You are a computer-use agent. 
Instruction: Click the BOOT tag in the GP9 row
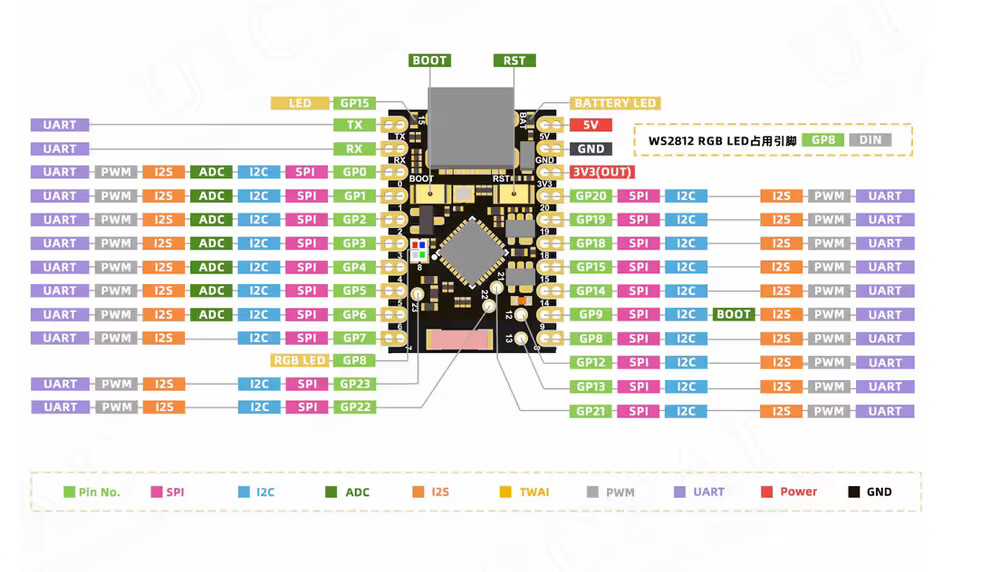click(x=733, y=314)
